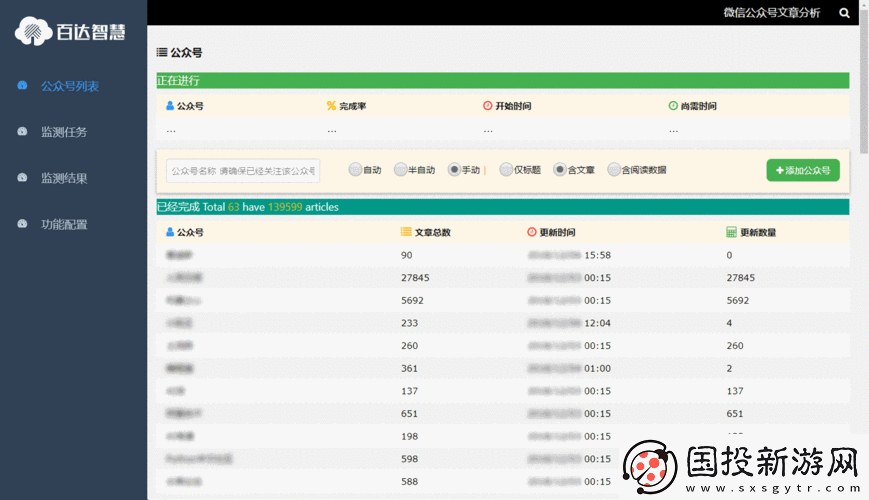The image size is (869, 500).
Task: Click the percent icon beside 完成率
Action: click(x=331, y=105)
